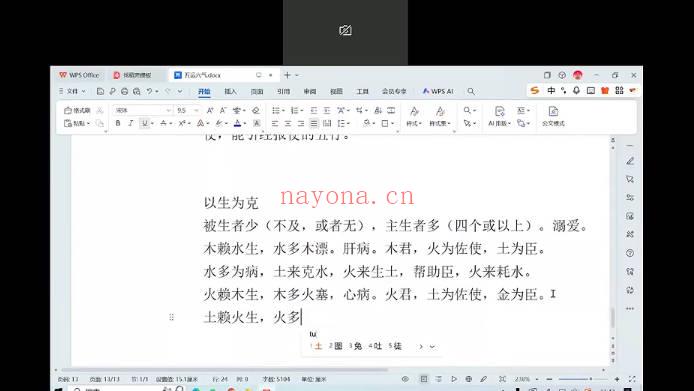
Task: Click the font color A swatch
Action: point(237,123)
